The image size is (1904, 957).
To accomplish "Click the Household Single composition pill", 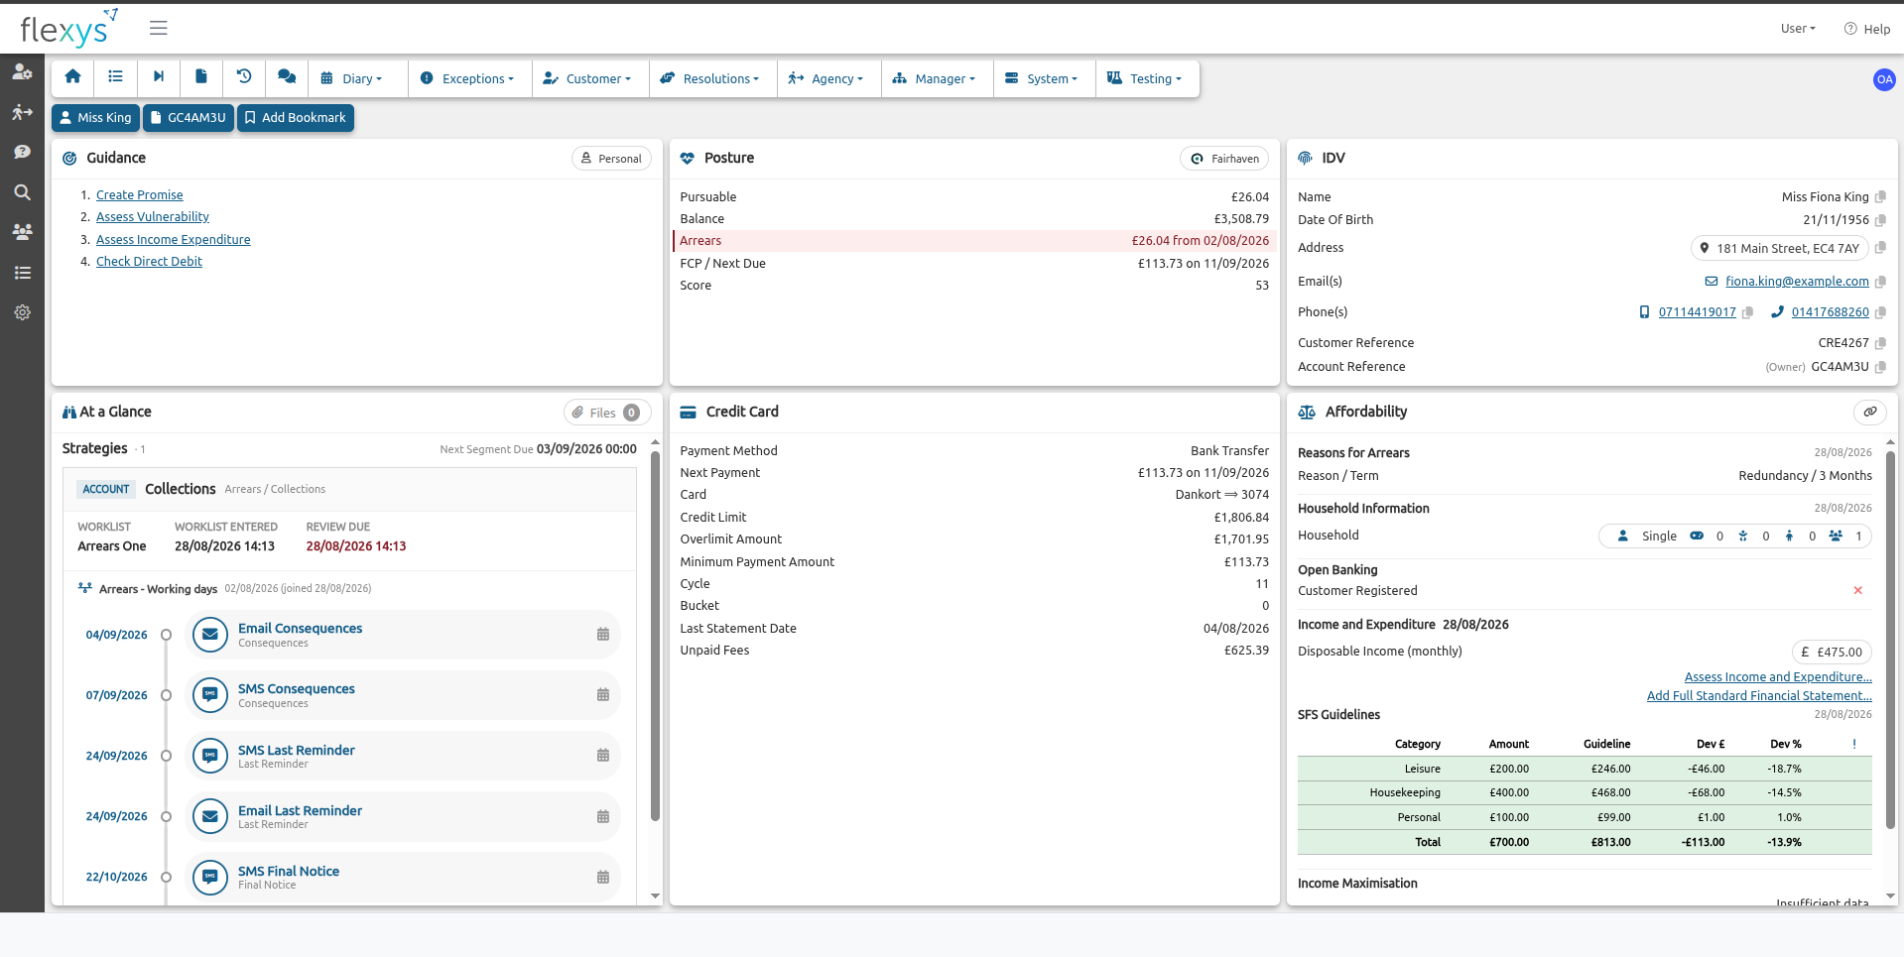I will click(x=1736, y=537).
